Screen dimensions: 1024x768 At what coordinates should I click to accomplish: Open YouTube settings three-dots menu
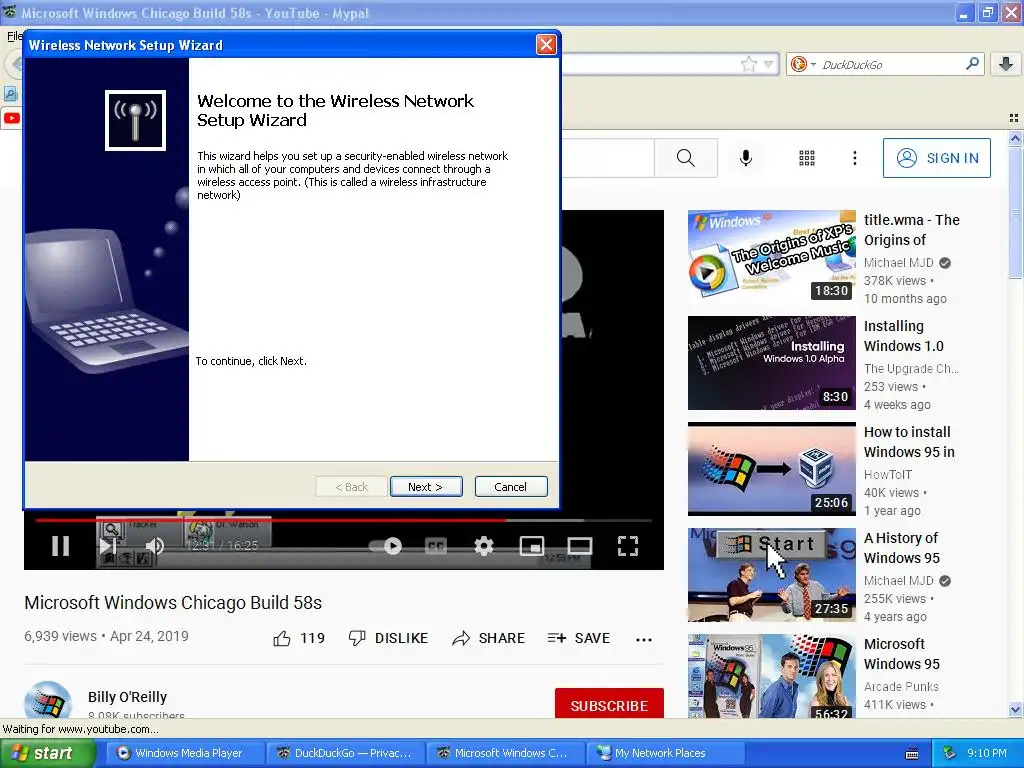coord(854,157)
